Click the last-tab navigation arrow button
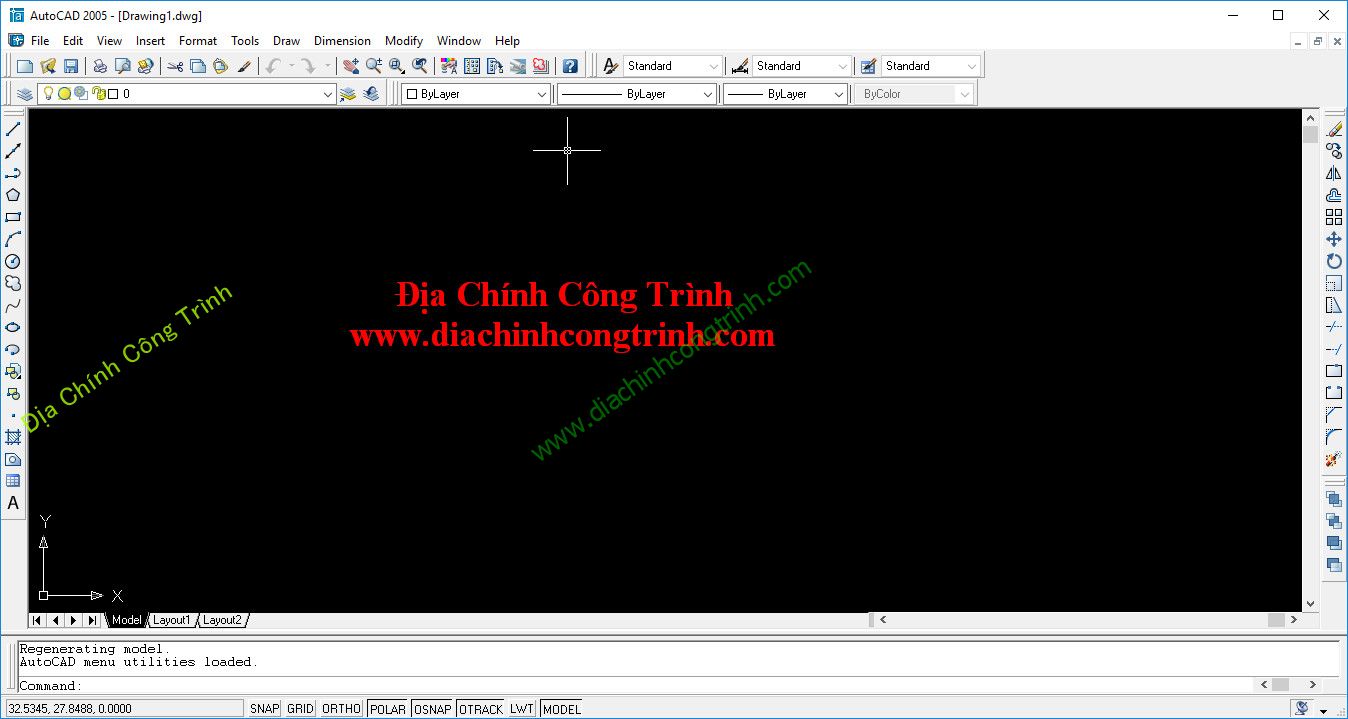1348x719 pixels. coord(92,620)
